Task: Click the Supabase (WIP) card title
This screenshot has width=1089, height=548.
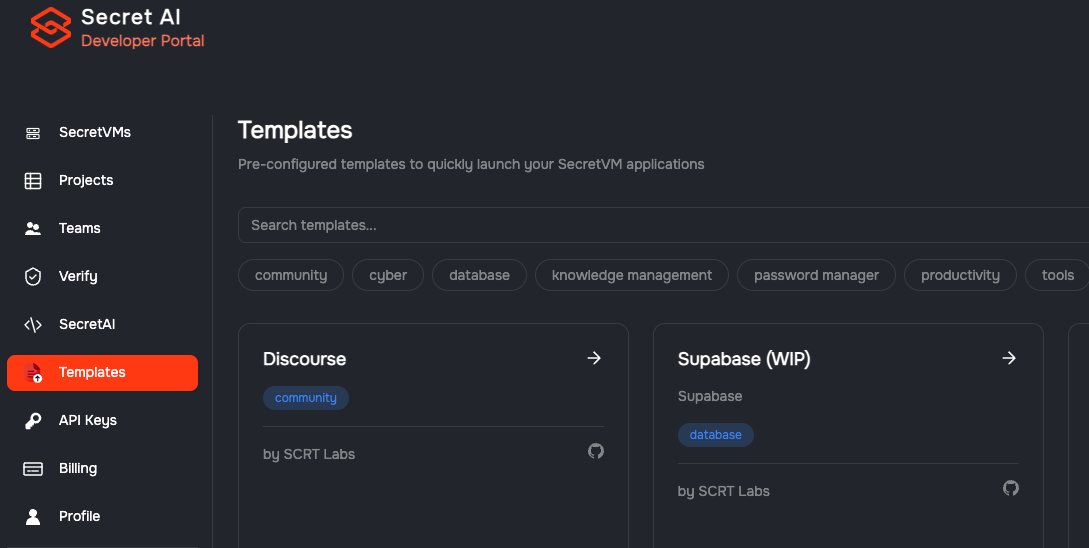Action: [744, 359]
